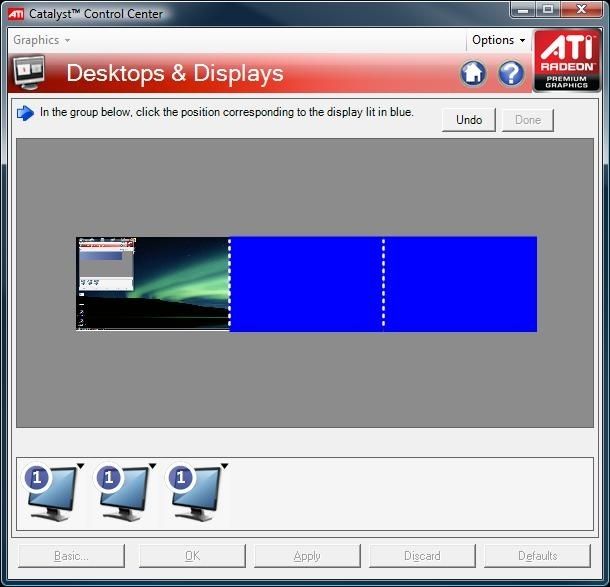This screenshot has height=587, width=610.
Task: Click the Desktops & Displays header monitor icon
Action: pos(29,72)
